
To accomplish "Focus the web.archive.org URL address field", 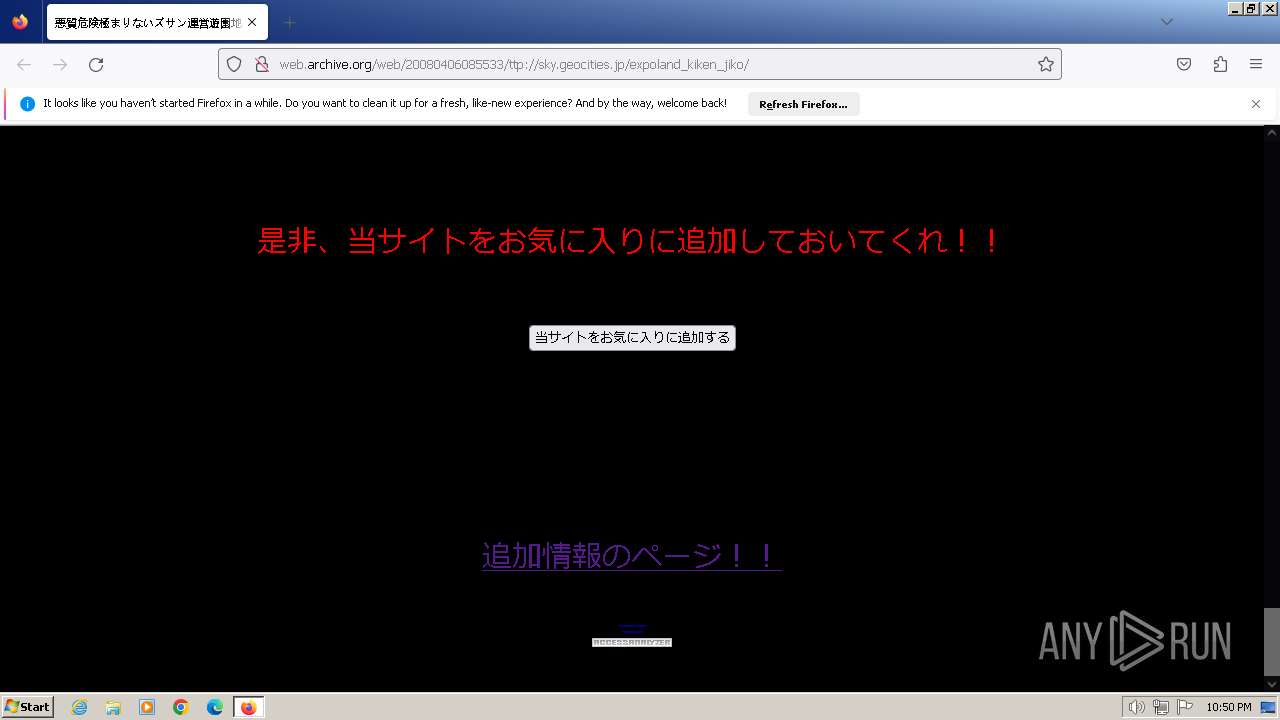I will tap(640, 64).
